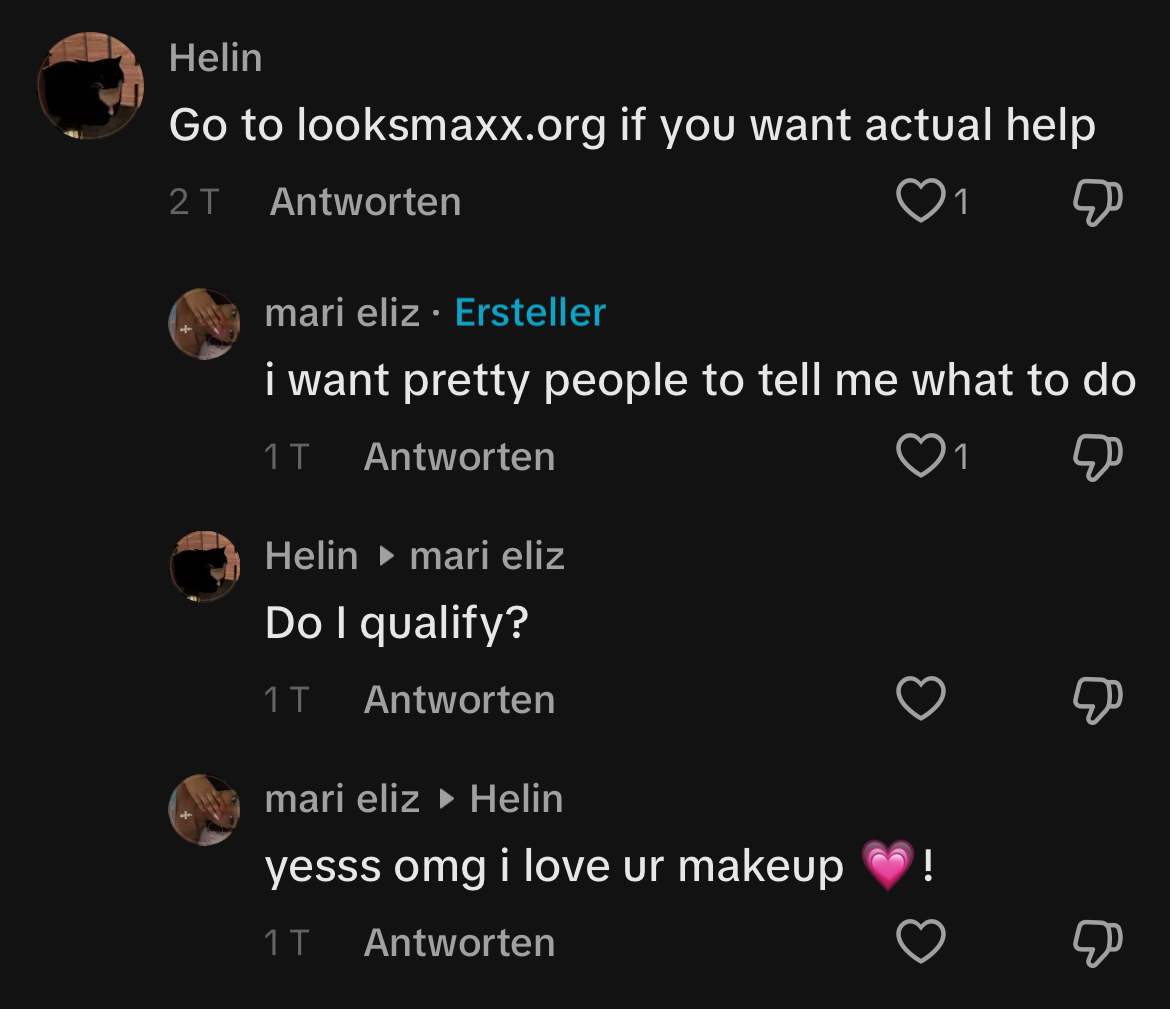Like Helin's looksmaxx.org comment
Image resolution: width=1170 pixels, height=1009 pixels.
coord(921,201)
